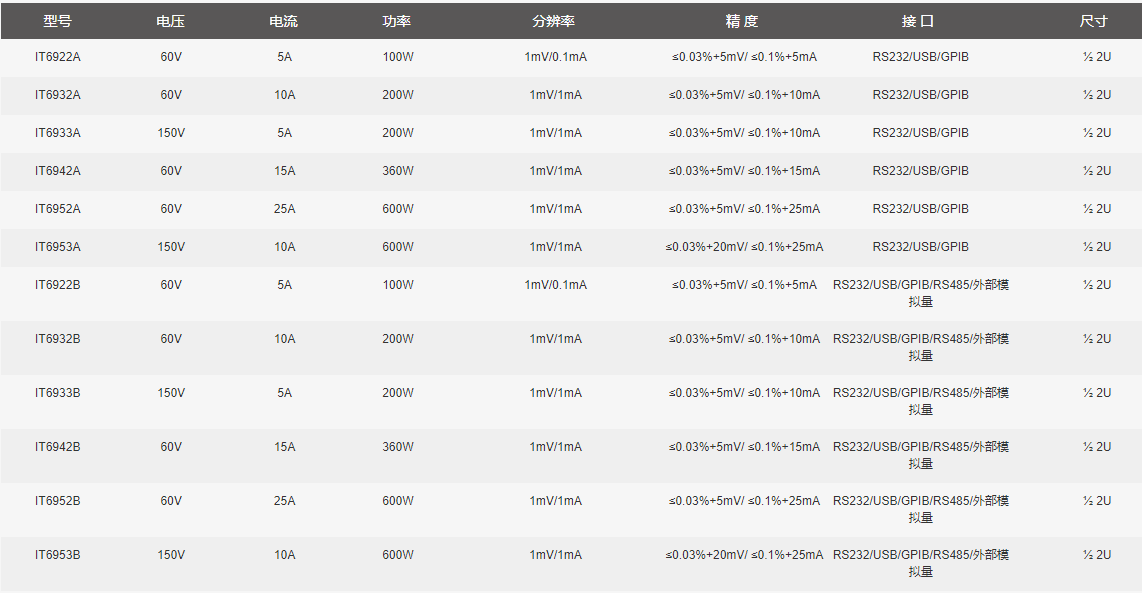Click the 电压 column header
The width and height of the screenshot is (1142, 593).
[x=171, y=21]
